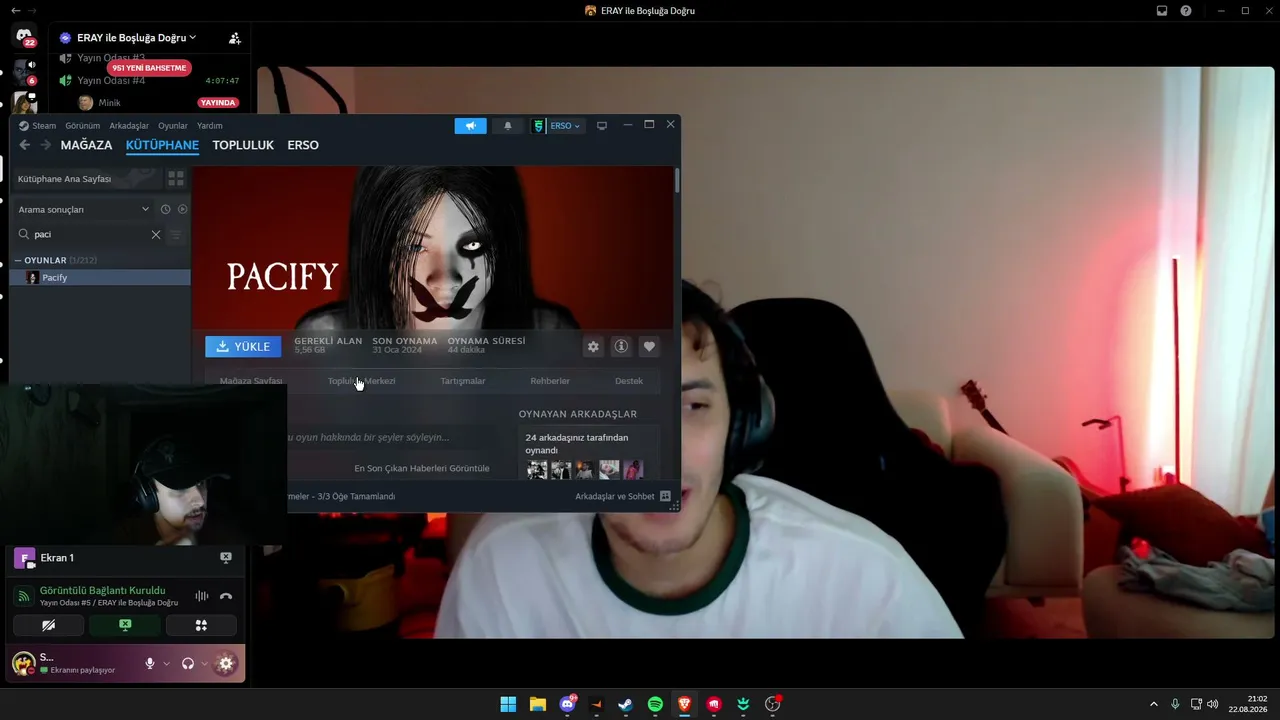Go forward with Steam's right arrow

pos(45,145)
